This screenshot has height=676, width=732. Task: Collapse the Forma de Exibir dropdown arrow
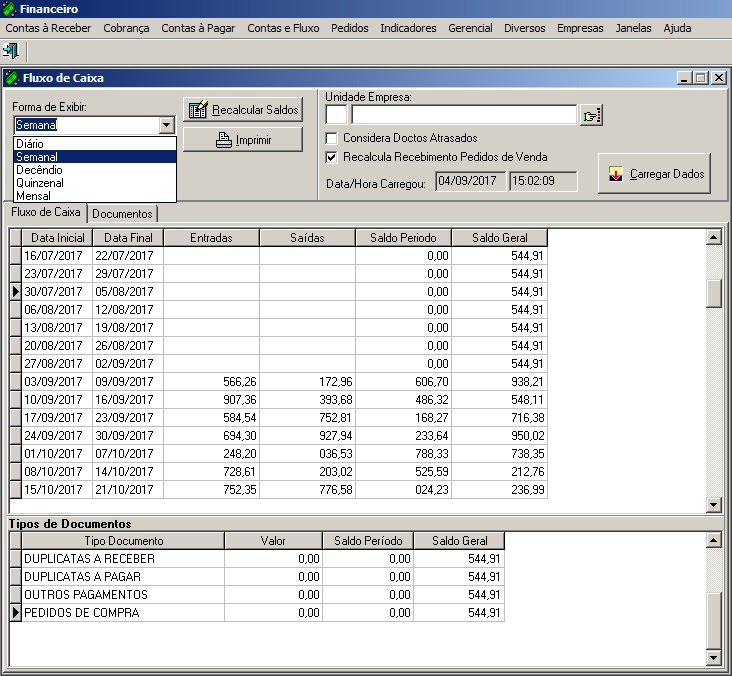[167, 125]
